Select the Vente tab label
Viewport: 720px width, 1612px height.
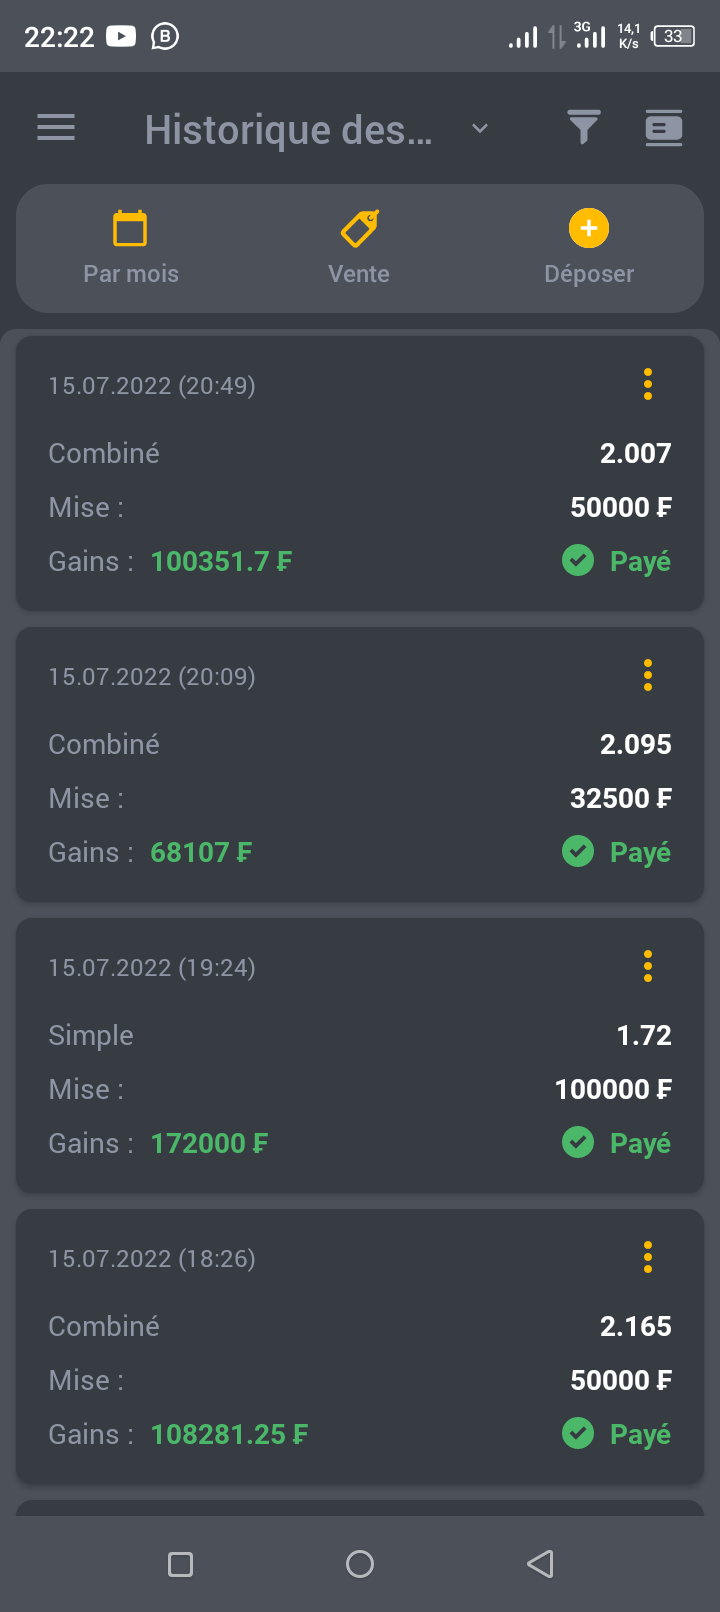point(359,274)
